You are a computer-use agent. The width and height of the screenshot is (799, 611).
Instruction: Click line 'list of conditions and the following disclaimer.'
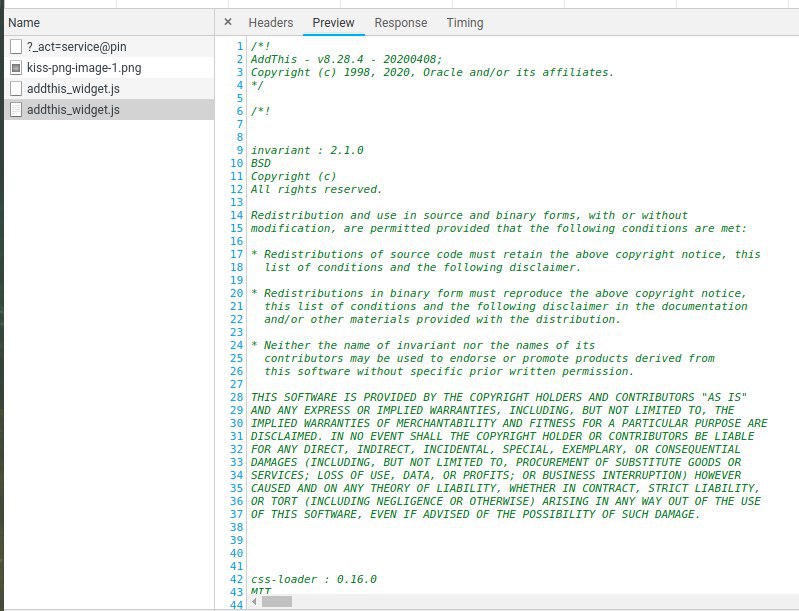pyautogui.click(x=422, y=267)
